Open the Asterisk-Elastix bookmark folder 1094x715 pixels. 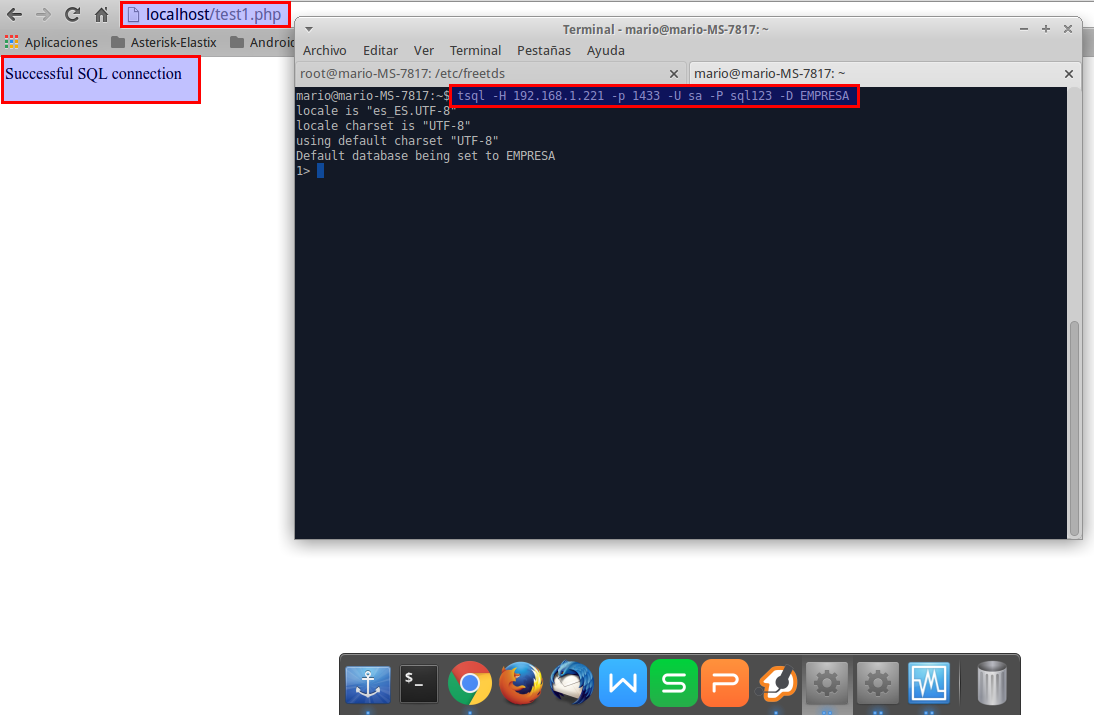point(163,42)
